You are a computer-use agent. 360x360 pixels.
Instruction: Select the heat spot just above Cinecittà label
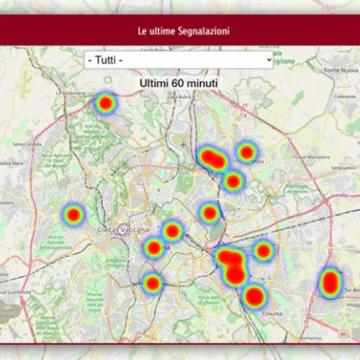[x=255, y=297]
